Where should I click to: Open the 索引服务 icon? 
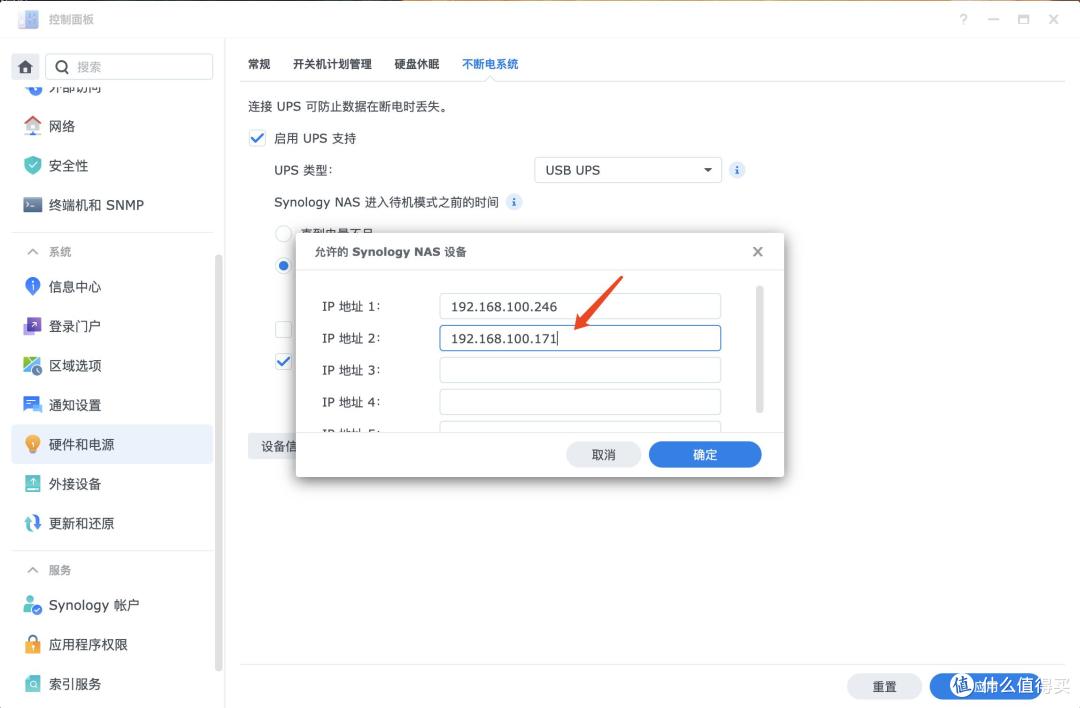point(32,684)
